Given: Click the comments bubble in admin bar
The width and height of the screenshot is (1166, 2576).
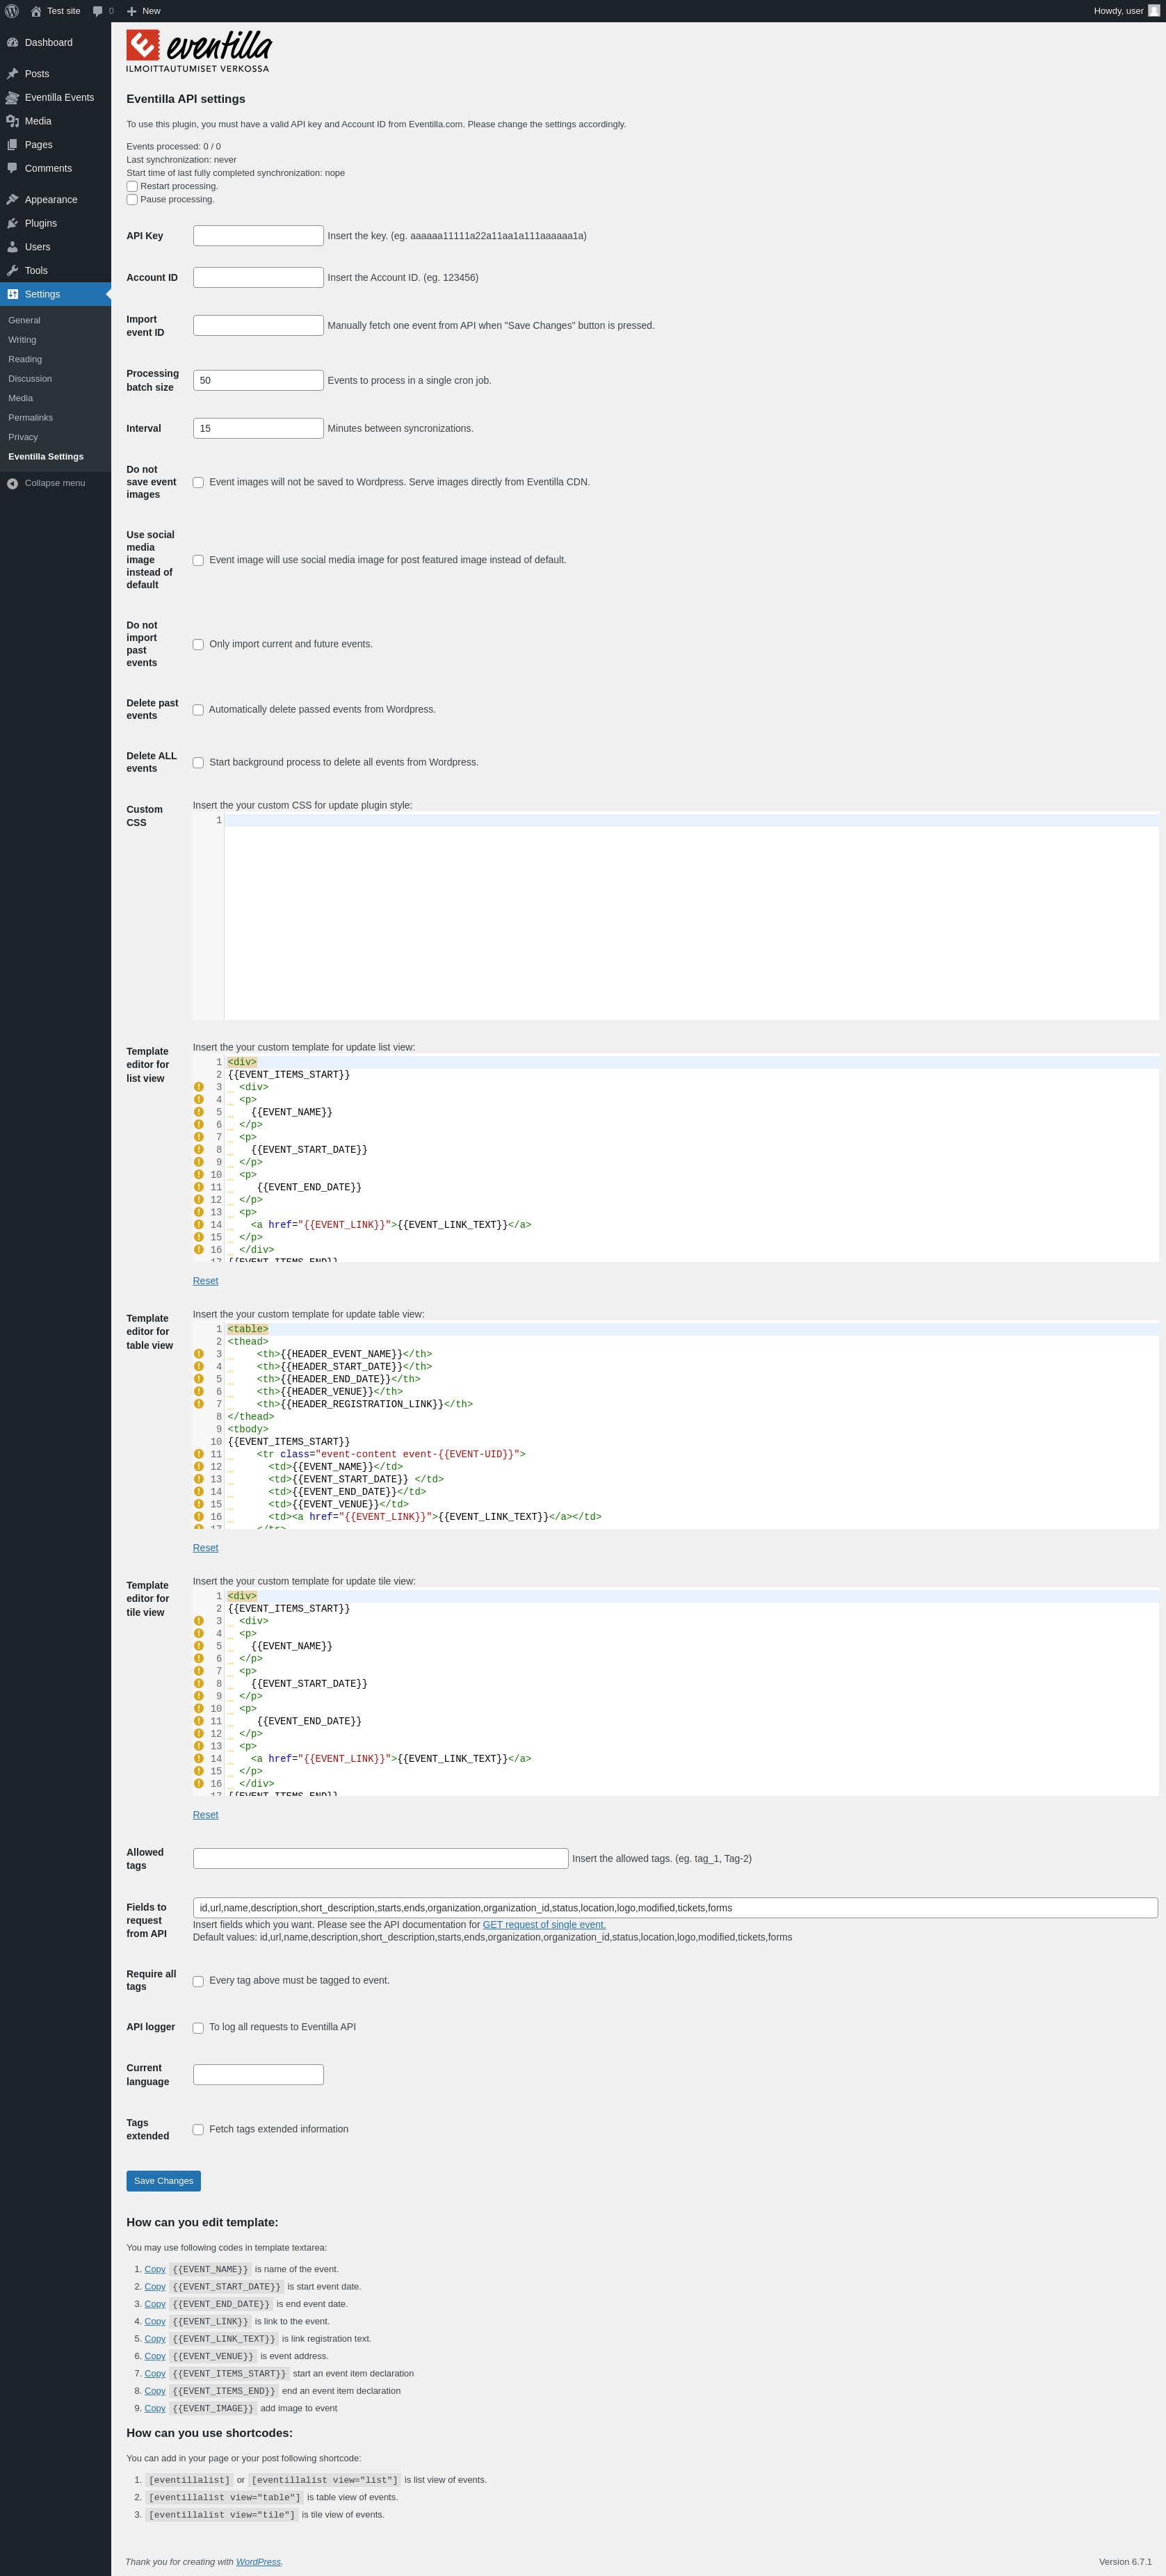Looking at the screenshot, I should pyautogui.click(x=98, y=11).
